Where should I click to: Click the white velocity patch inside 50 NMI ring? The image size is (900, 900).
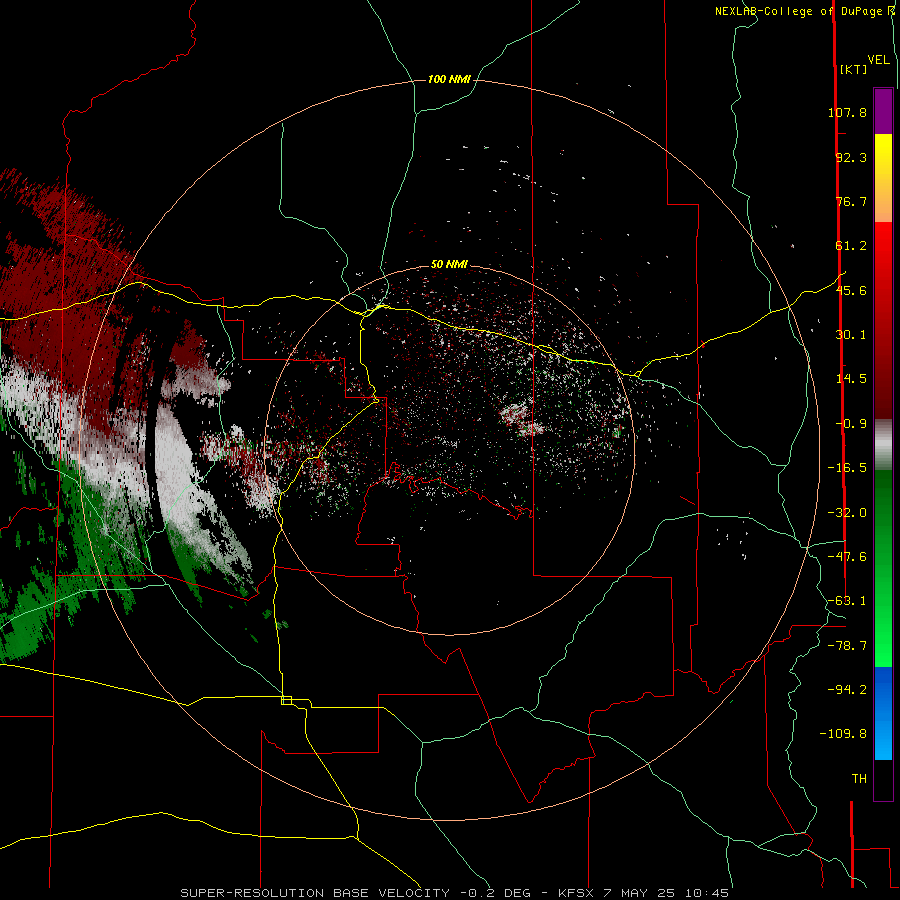coord(521,419)
